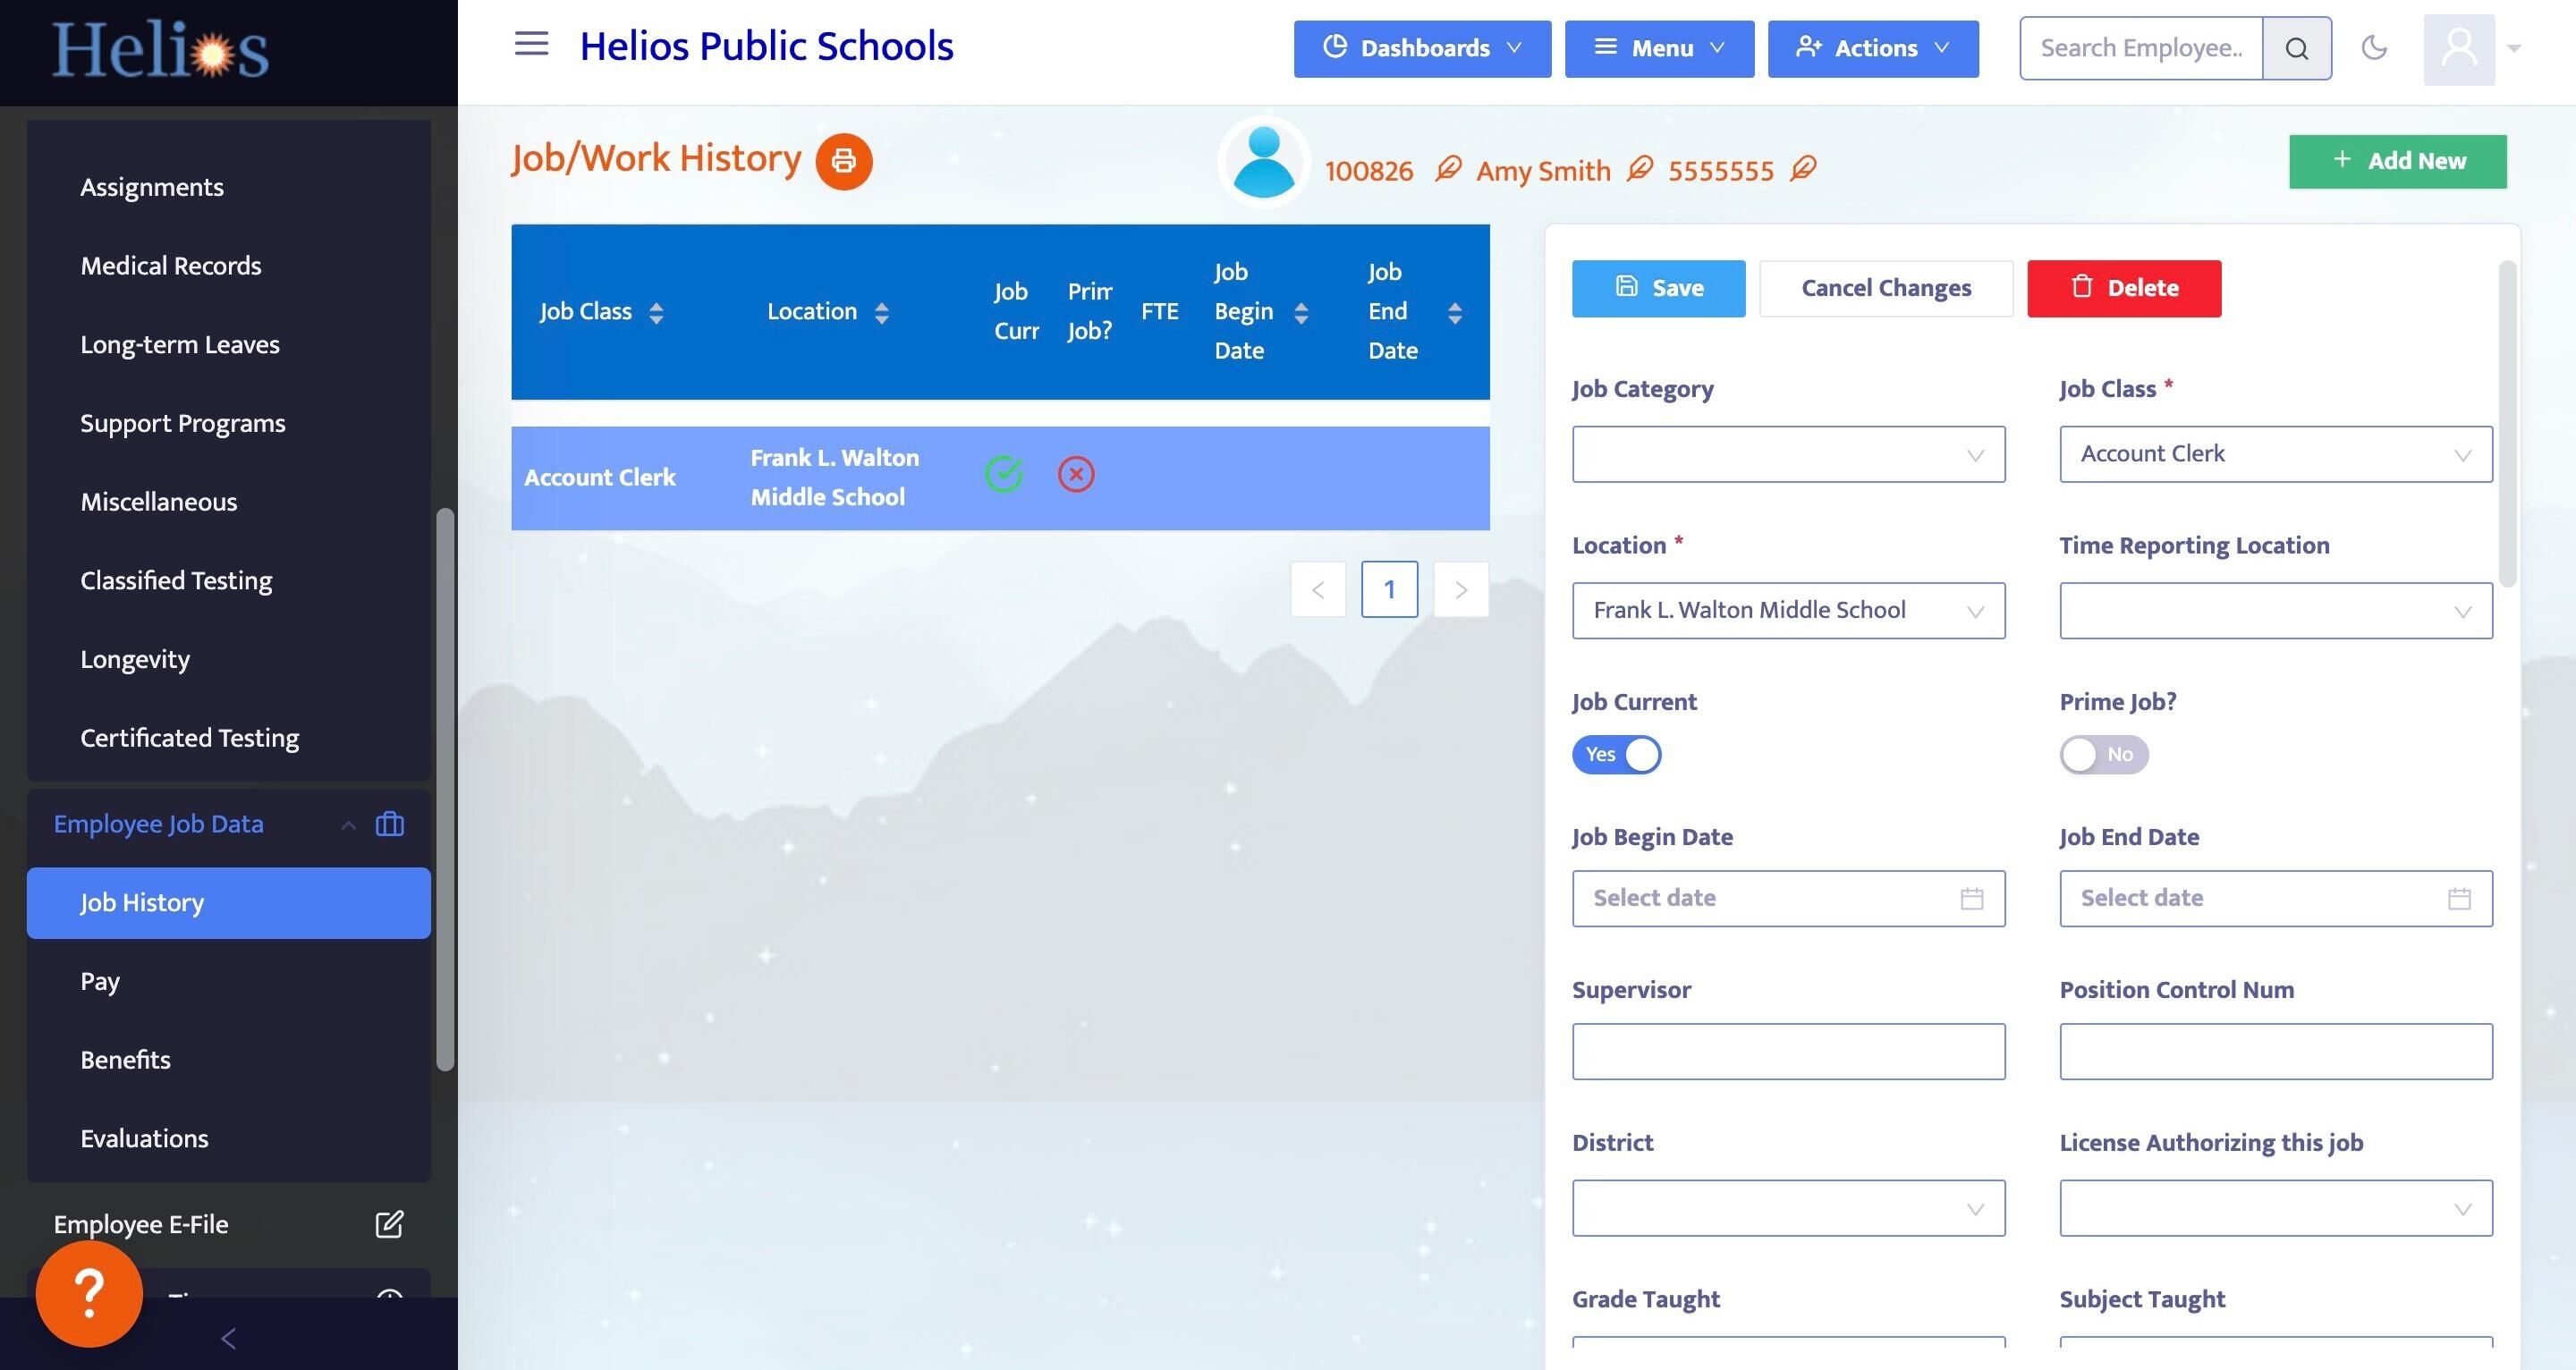Click the edit icon next to employee ID 100826
The height and width of the screenshot is (1370, 2576).
point(1447,169)
